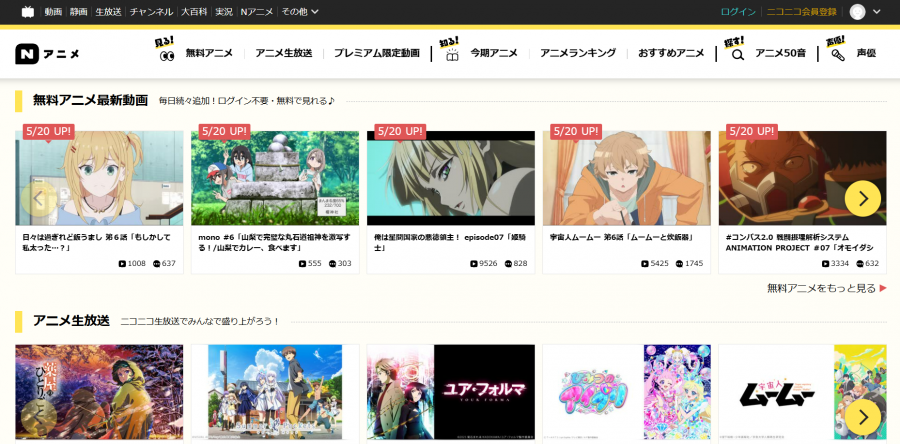
Task: Open プレミアム限定動画 navigation item
Action: [377, 53]
